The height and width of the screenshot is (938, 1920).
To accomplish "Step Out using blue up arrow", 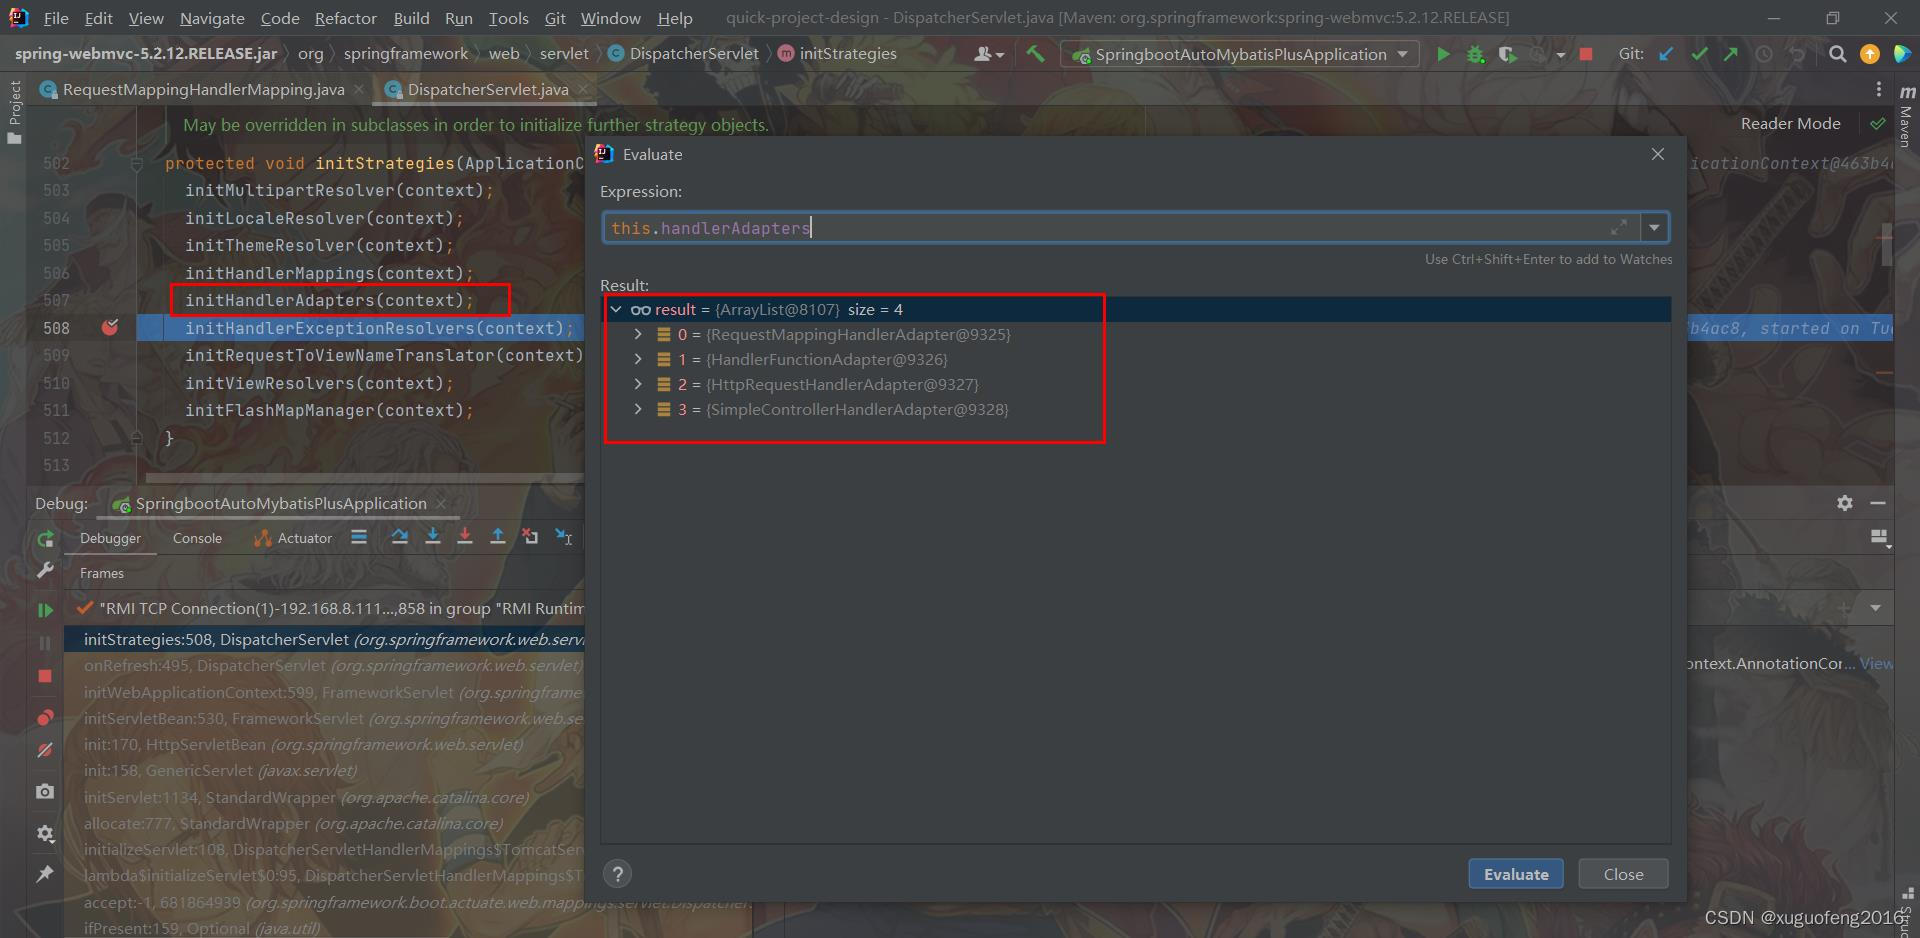I will pyautogui.click(x=498, y=538).
